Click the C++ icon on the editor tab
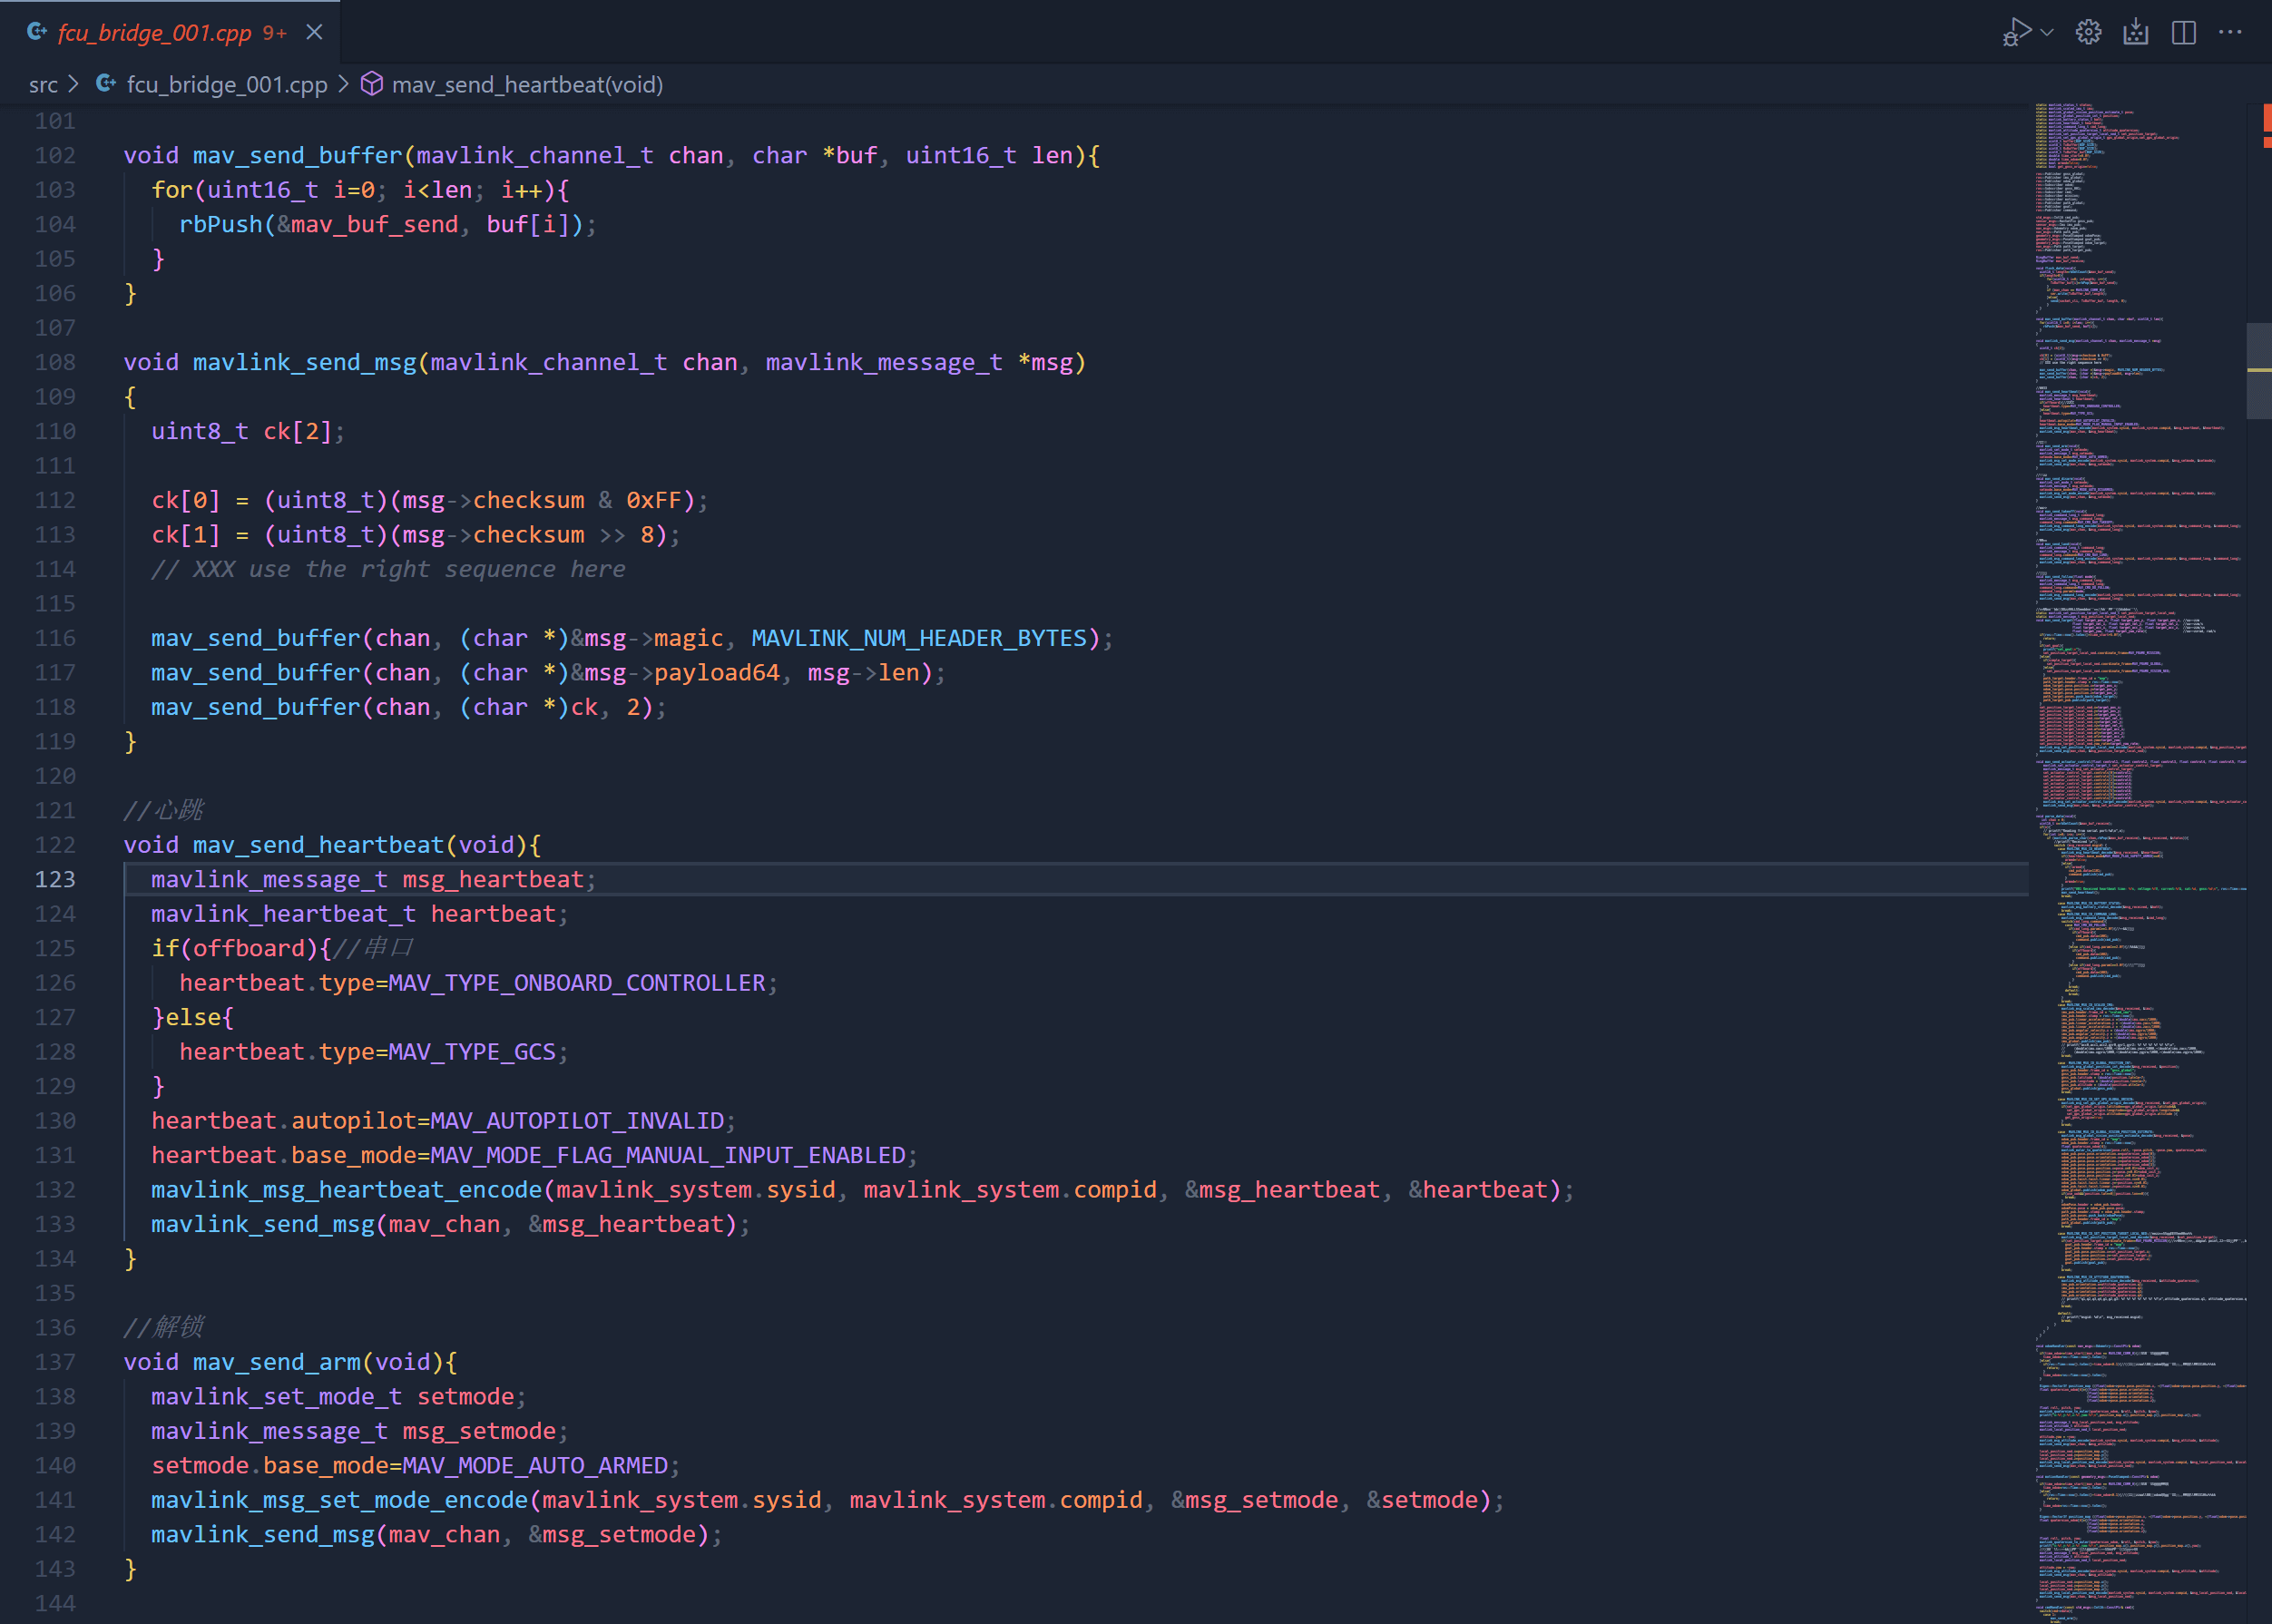 point(36,31)
